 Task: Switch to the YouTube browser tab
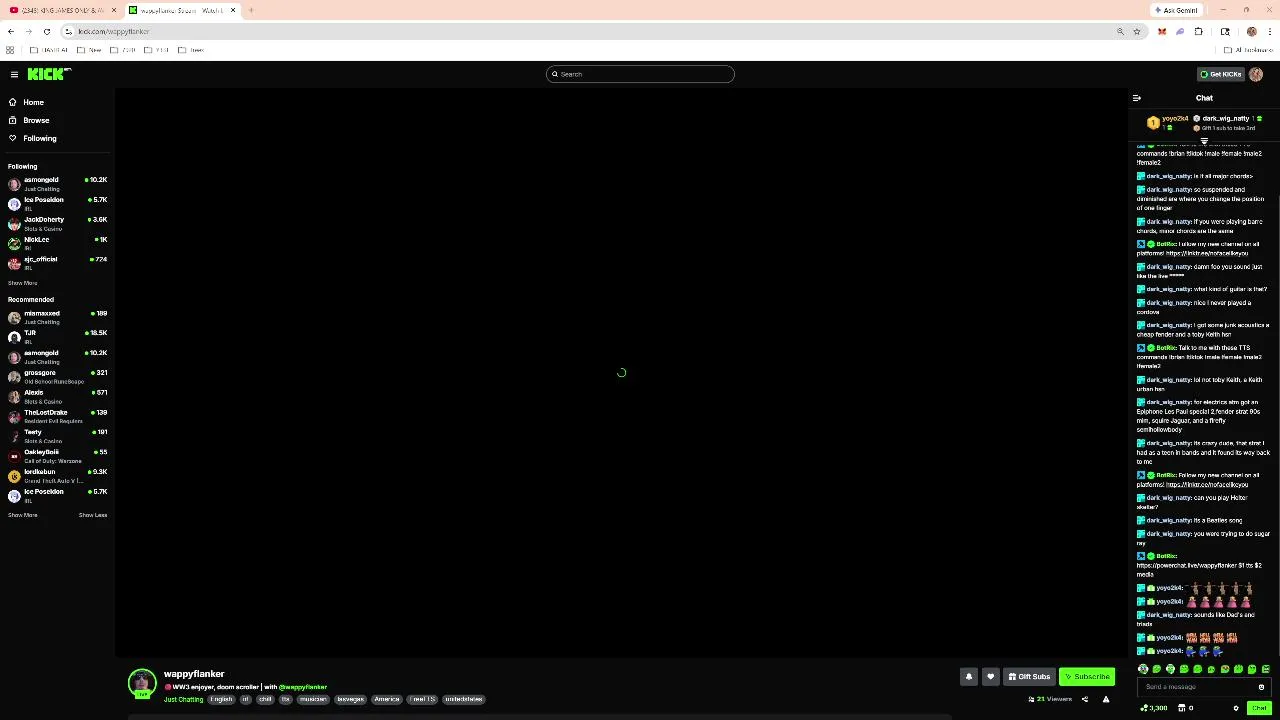tap(62, 10)
